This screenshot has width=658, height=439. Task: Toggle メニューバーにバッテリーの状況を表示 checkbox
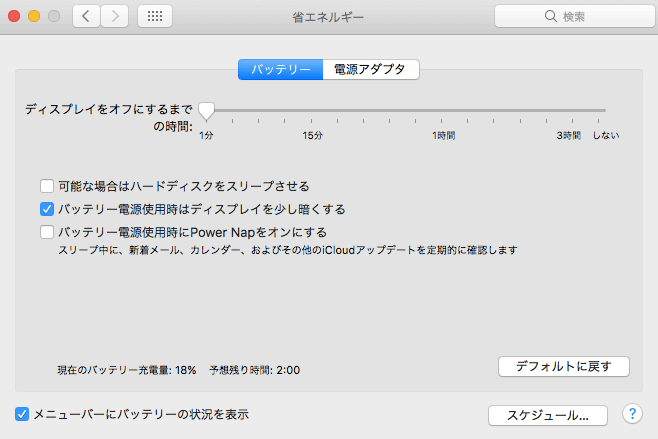[x=22, y=414]
